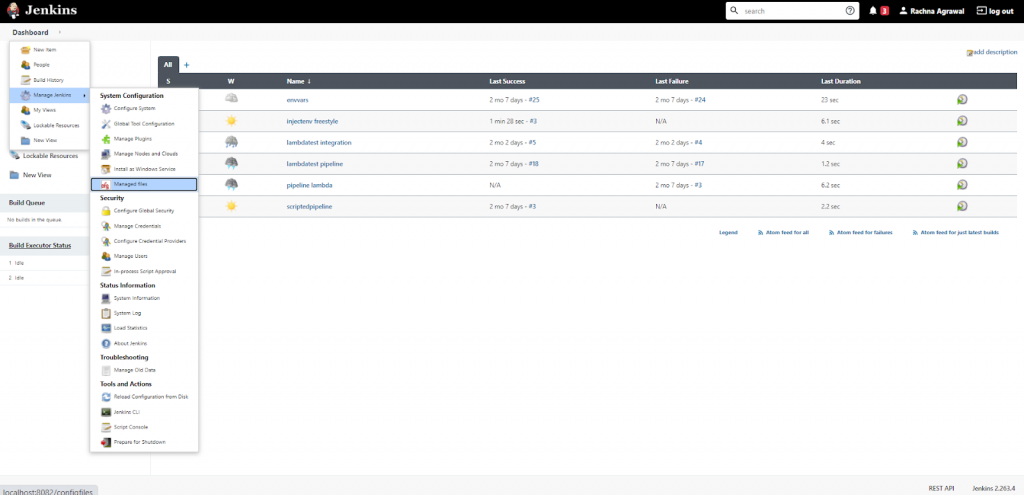Choose In-process Script Approval from the menu
1024x495 pixels.
click(144, 271)
